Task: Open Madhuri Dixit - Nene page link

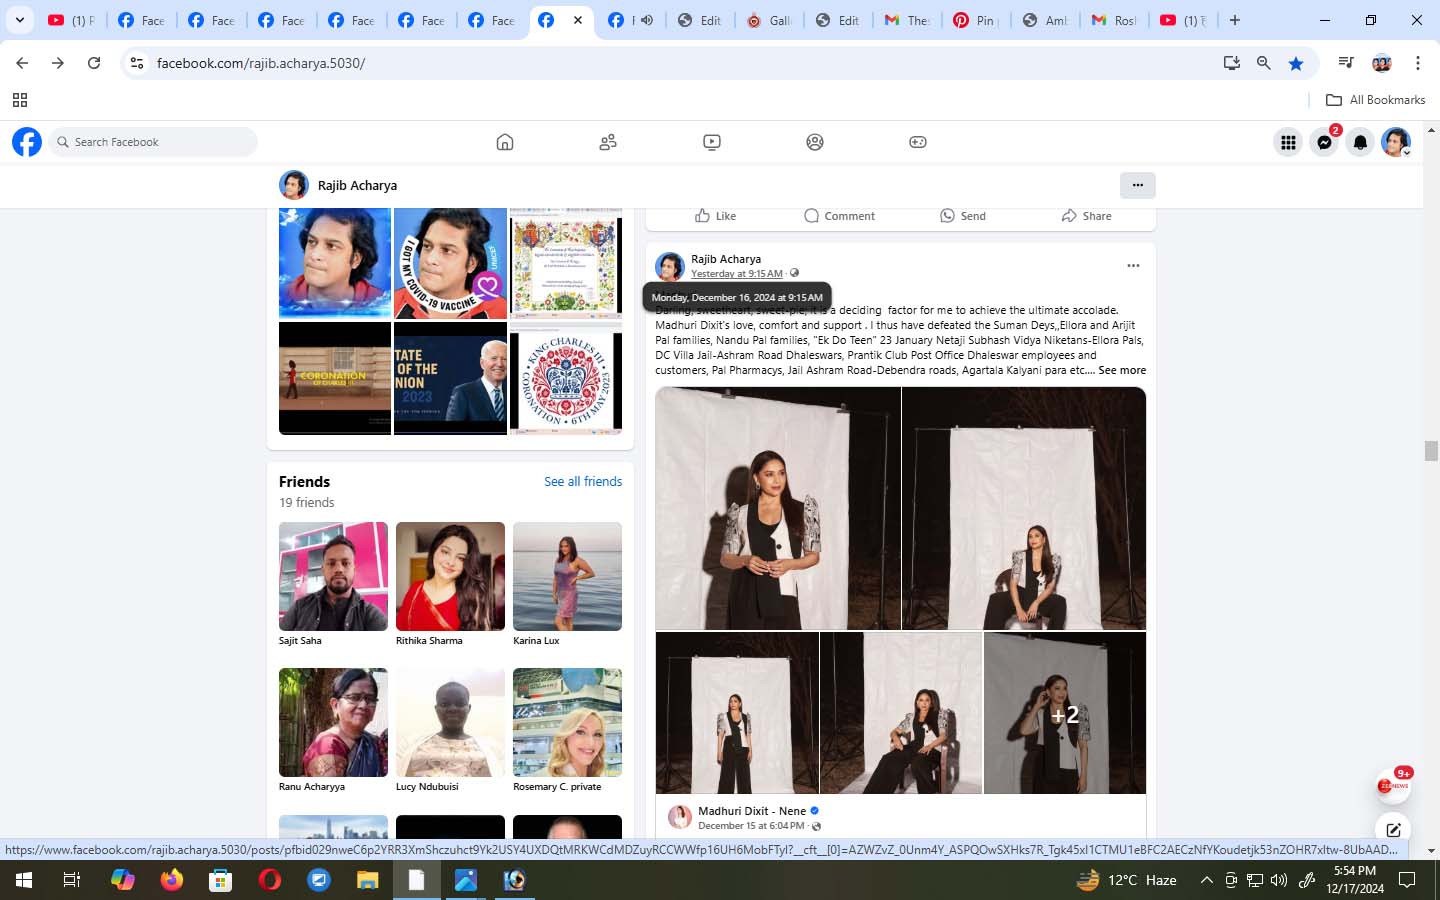Action: [752, 811]
